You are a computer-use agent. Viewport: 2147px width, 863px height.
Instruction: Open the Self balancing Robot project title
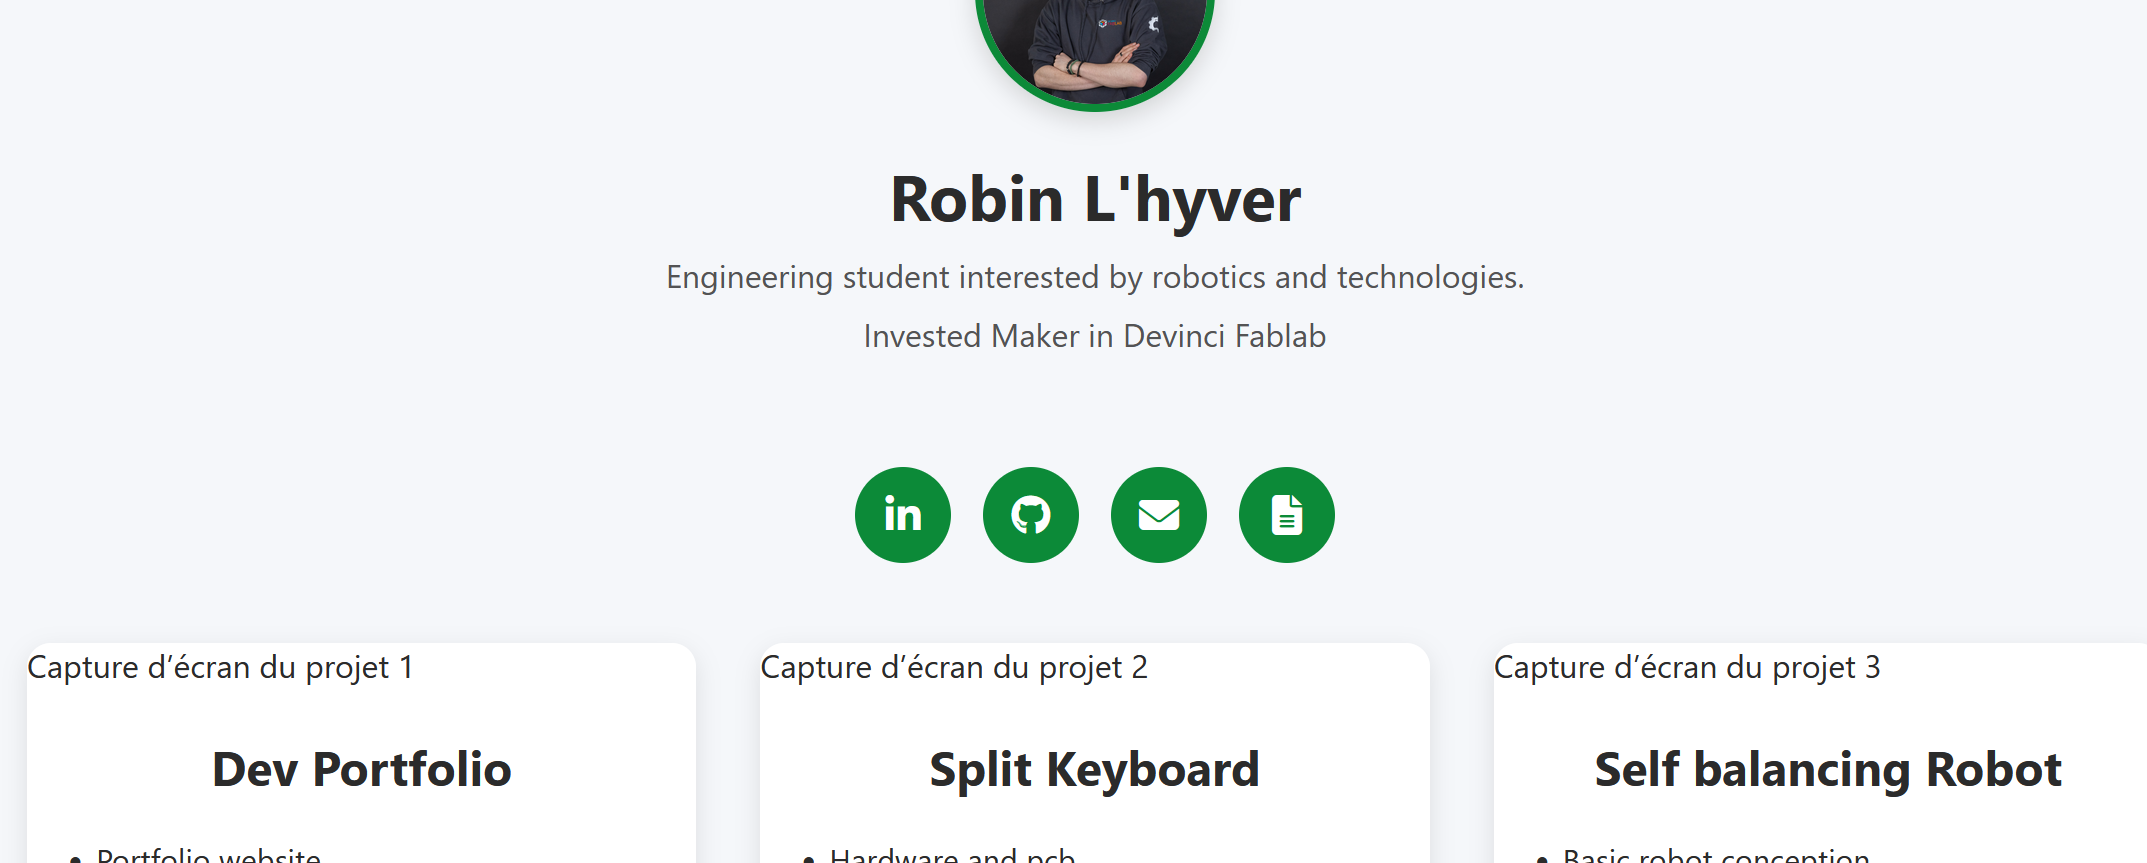point(1827,769)
